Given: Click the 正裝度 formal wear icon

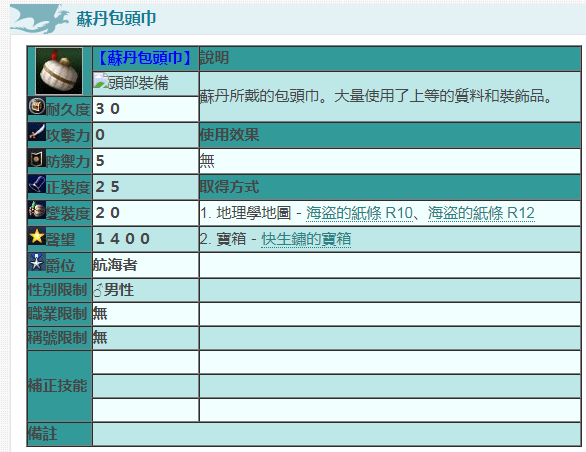Looking at the screenshot, I should [x=37, y=184].
